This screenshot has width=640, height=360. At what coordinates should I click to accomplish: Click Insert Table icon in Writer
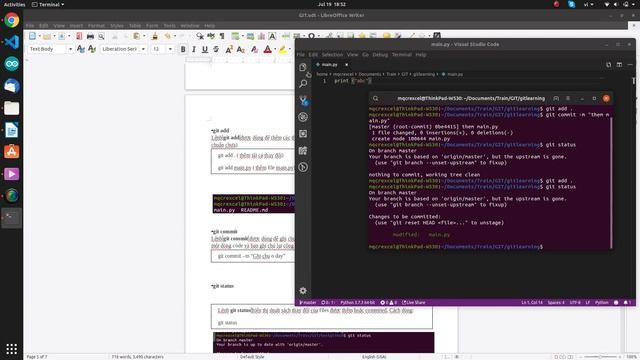pyautogui.click(x=235, y=36)
